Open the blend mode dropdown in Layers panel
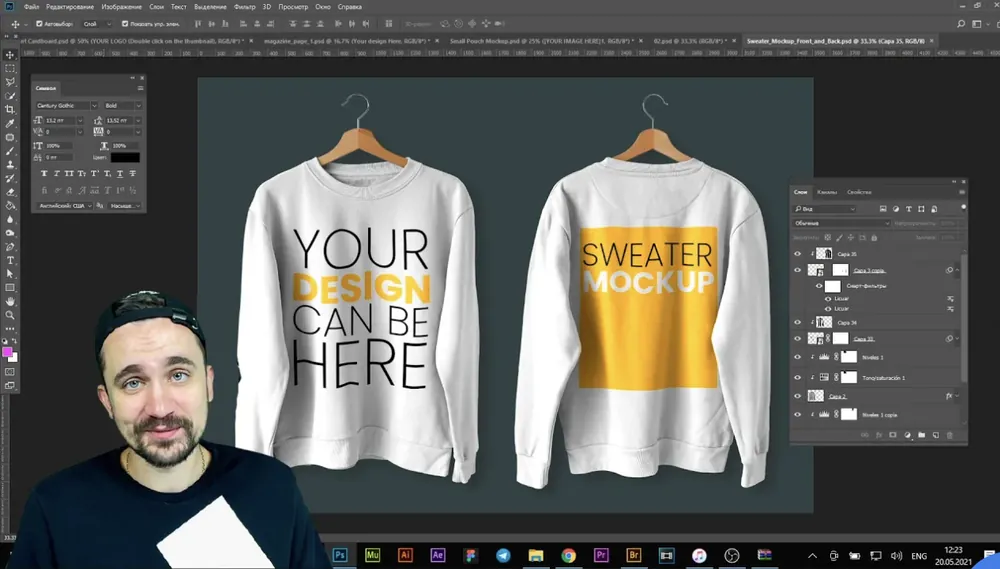Viewport: 1000px width, 569px height. (x=841, y=223)
